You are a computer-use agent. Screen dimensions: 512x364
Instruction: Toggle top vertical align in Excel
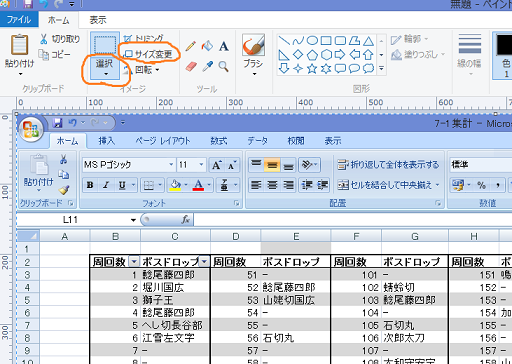[256, 165]
